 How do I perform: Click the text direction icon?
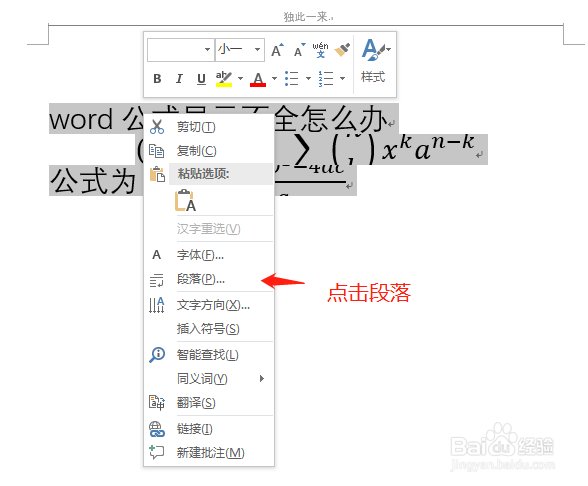pyautogui.click(x=156, y=305)
